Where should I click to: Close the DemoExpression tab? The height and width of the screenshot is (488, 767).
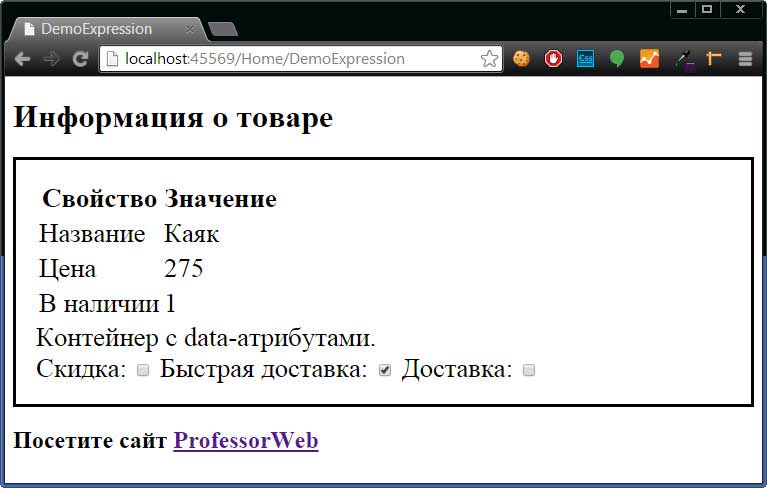coord(189,30)
